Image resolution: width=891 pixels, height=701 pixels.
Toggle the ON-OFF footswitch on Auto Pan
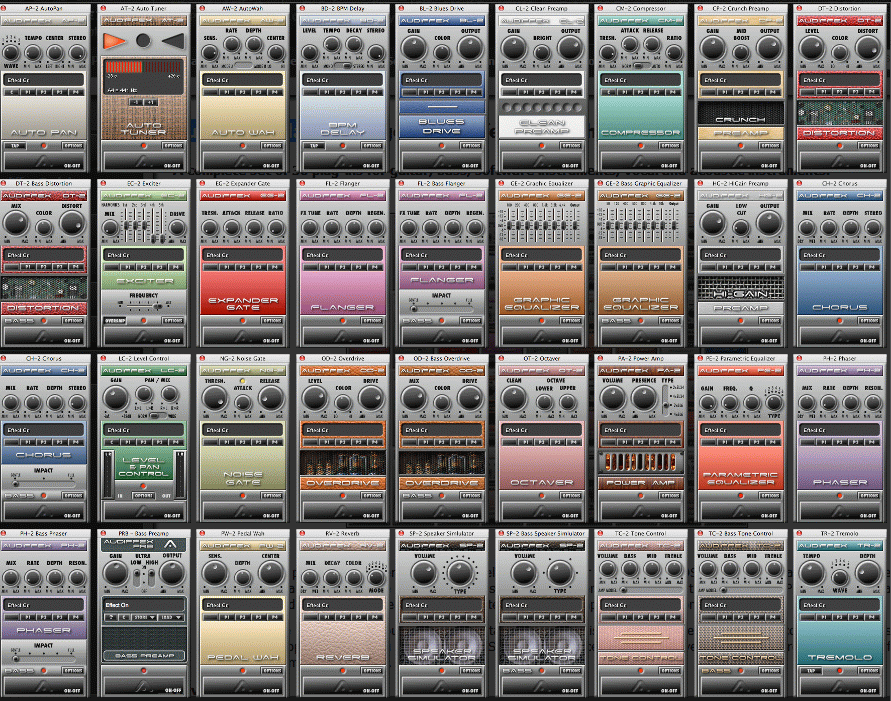[x=44, y=162]
